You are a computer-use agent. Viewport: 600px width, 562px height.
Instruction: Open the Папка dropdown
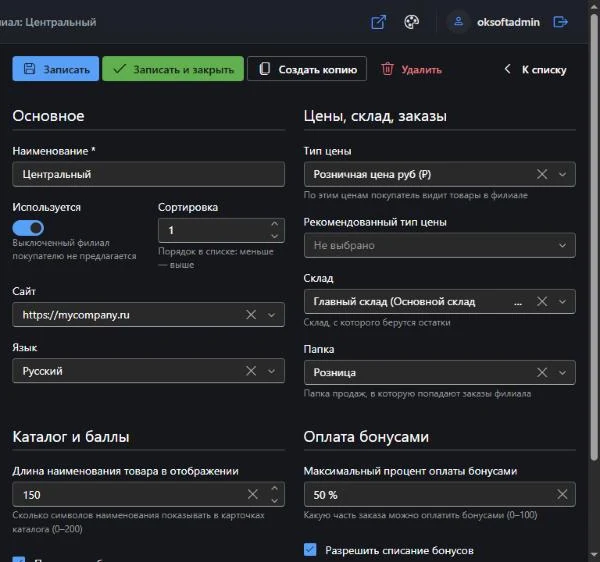coord(562,373)
